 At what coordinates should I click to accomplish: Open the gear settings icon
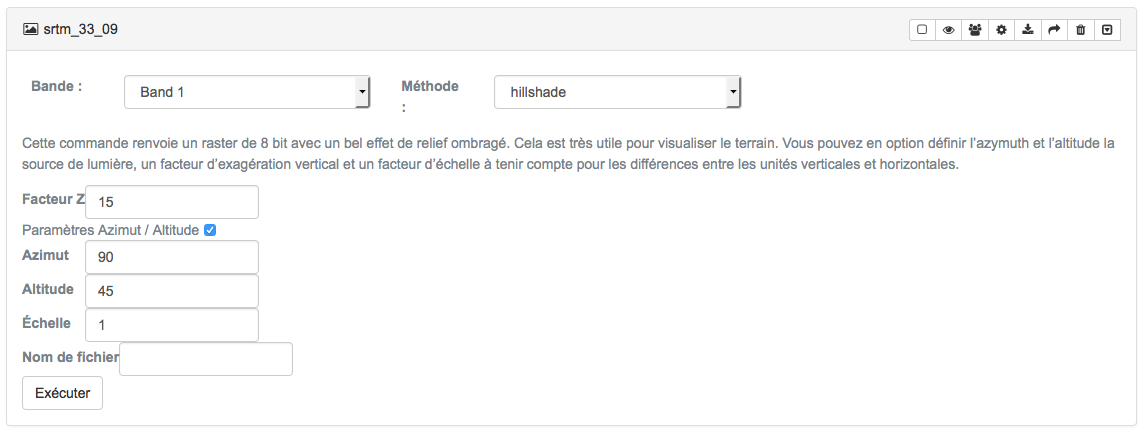click(x=1001, y=30)
